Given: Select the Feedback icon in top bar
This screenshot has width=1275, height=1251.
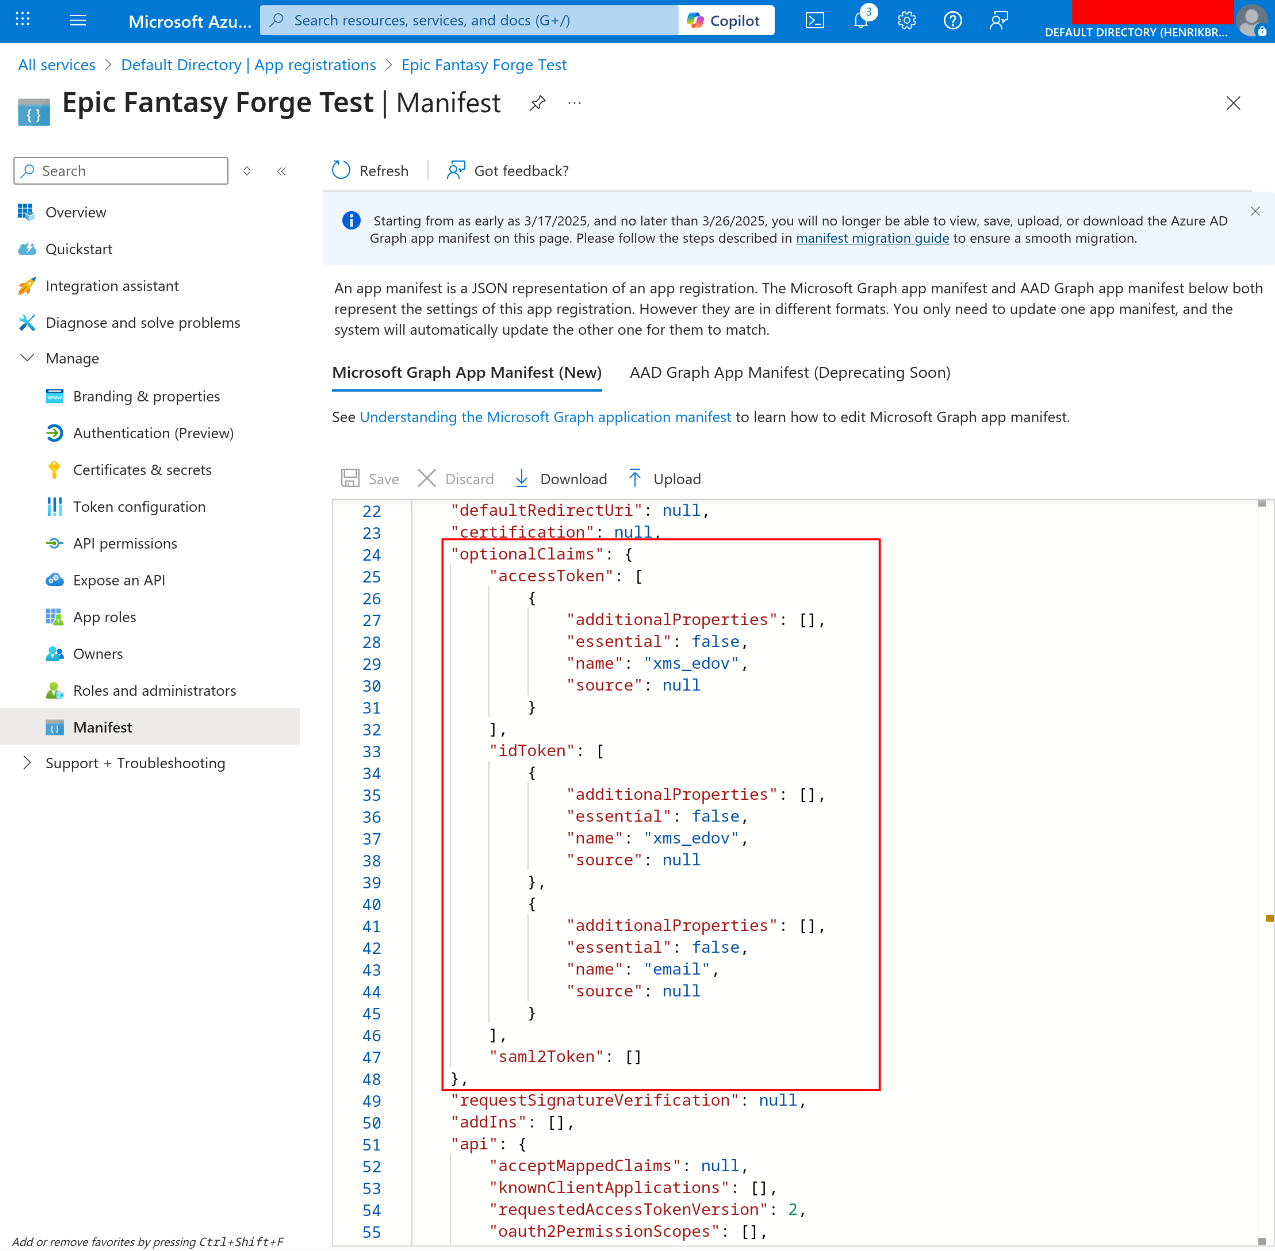Looking at the screenshot, I should [998, 19].
